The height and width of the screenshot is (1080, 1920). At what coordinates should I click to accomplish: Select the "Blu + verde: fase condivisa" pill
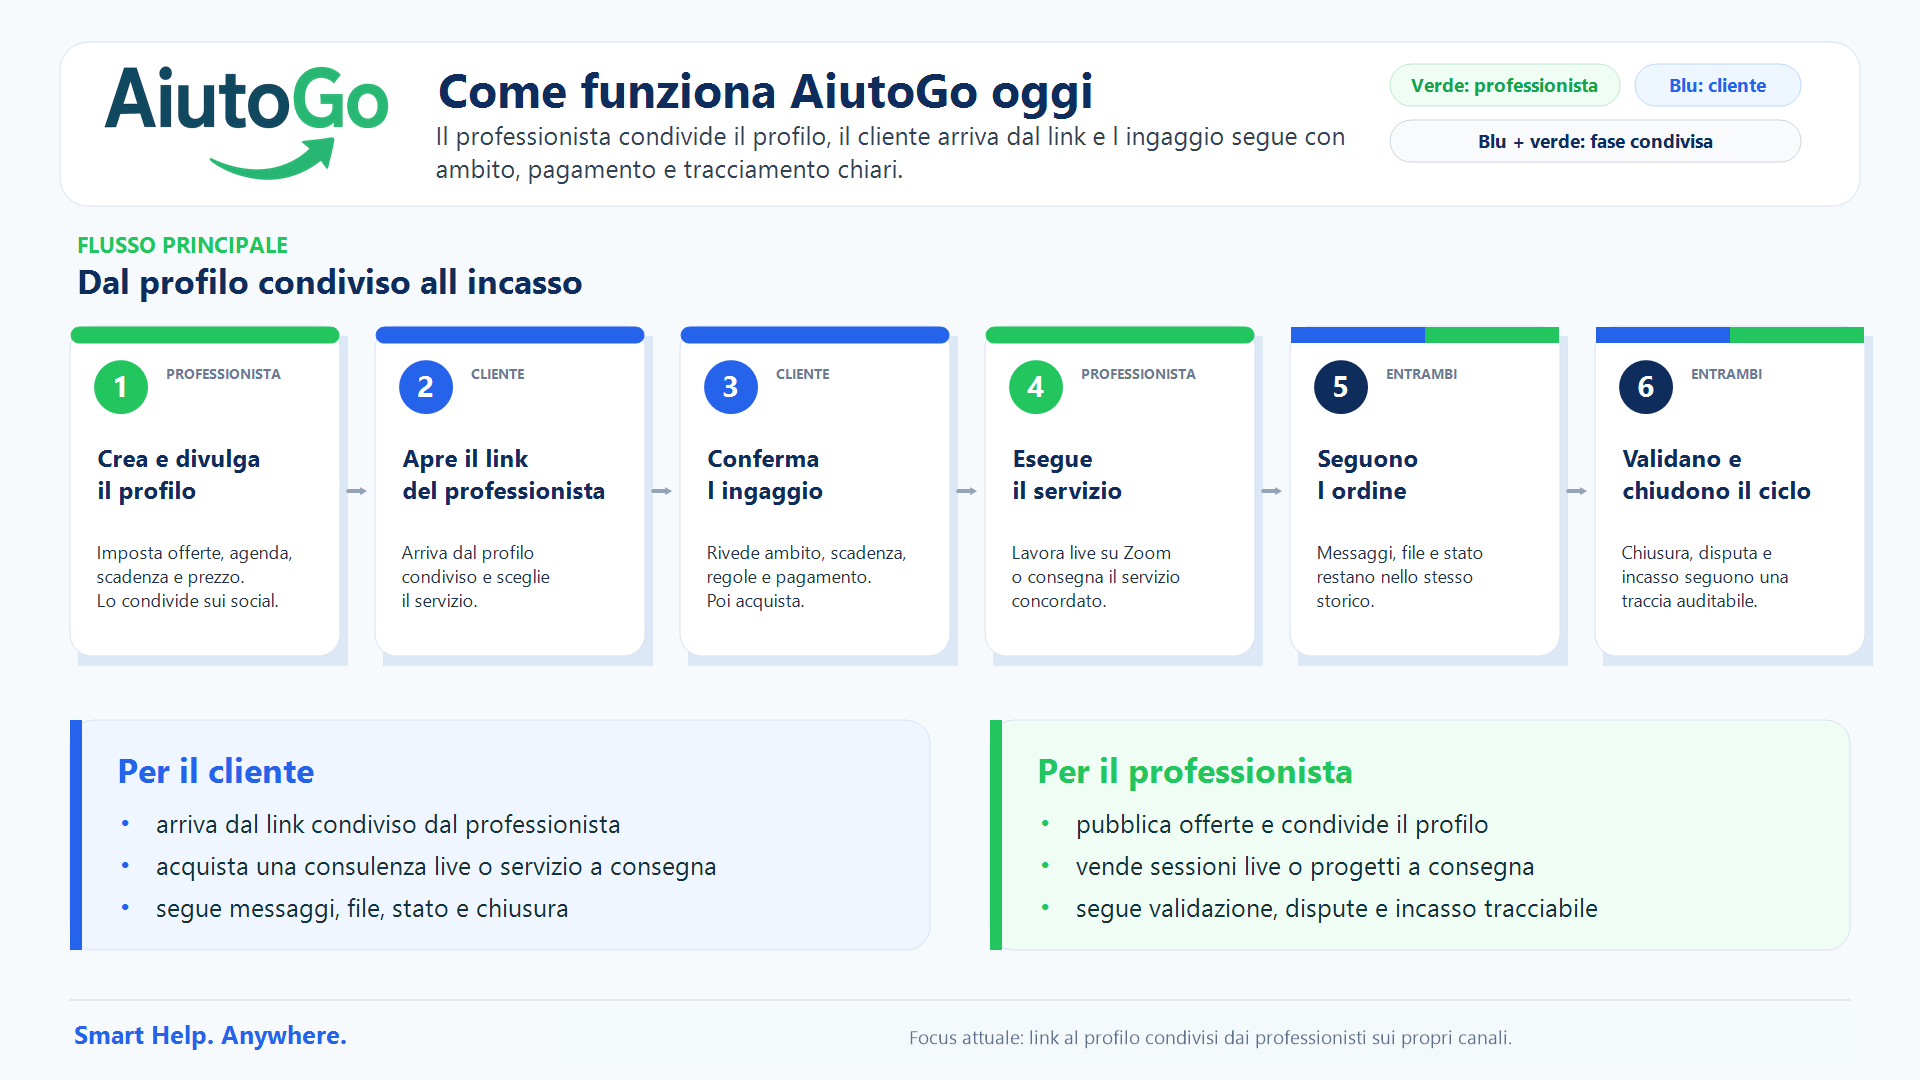click(x=1595, y=142)
